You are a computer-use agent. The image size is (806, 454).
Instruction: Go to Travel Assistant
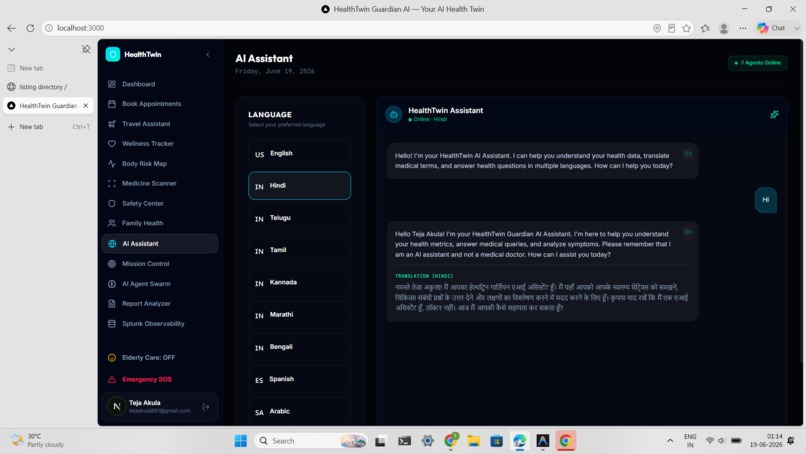tap(159, 124)
